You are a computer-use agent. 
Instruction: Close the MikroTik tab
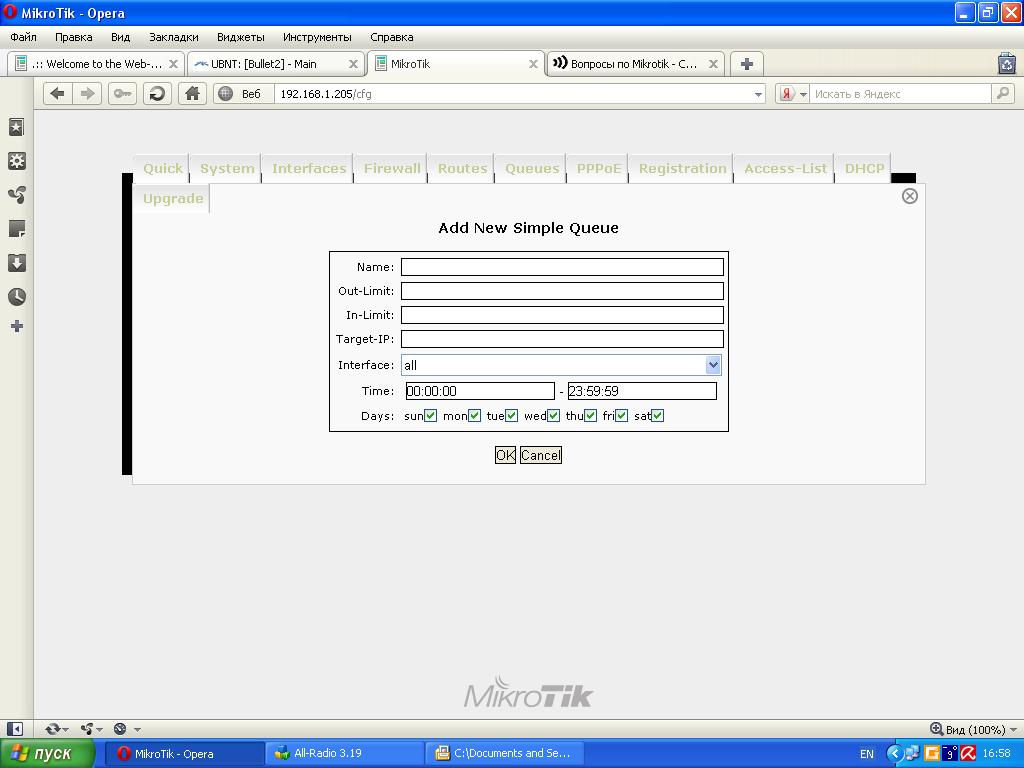point(534,64)
